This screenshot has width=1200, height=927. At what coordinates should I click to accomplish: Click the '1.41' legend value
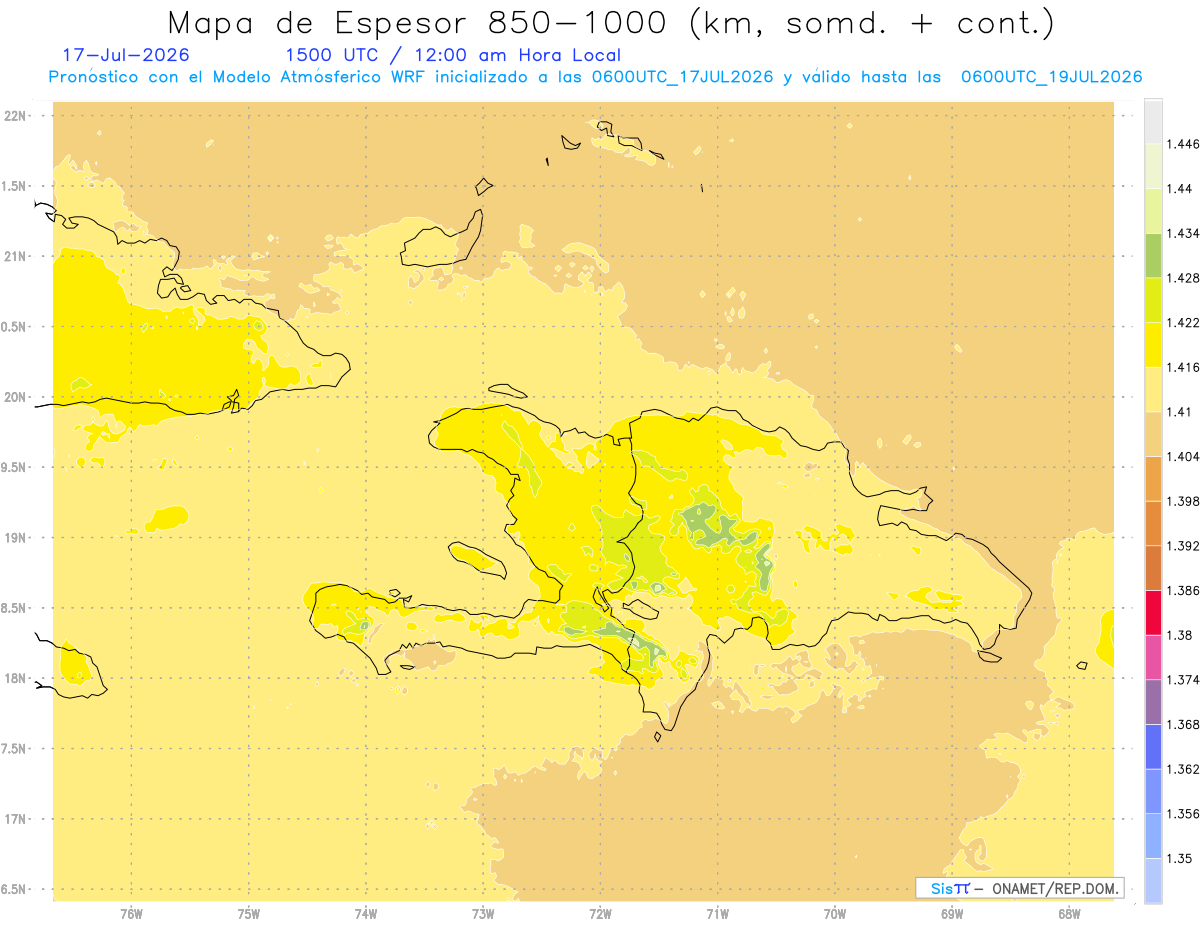1181,411
